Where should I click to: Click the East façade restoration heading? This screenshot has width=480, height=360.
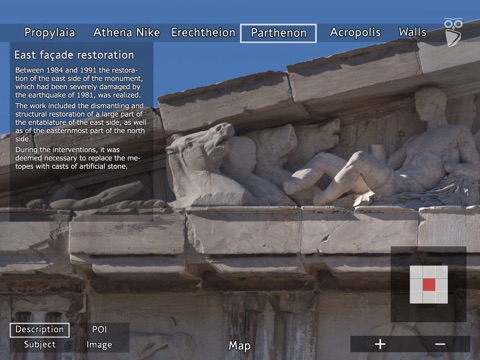[74, 55]
